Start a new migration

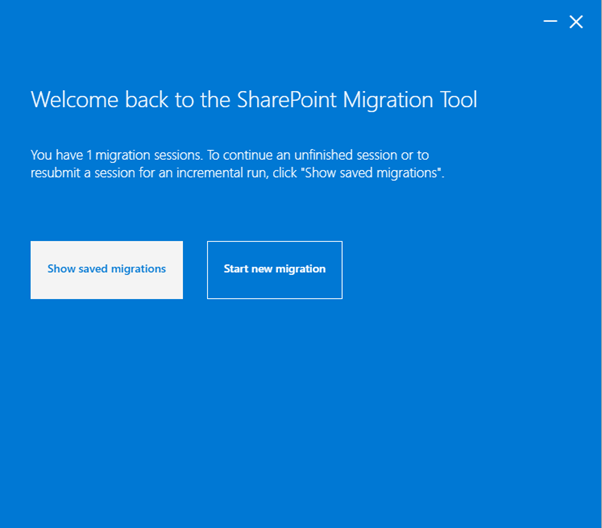click(x=274, y=269)
